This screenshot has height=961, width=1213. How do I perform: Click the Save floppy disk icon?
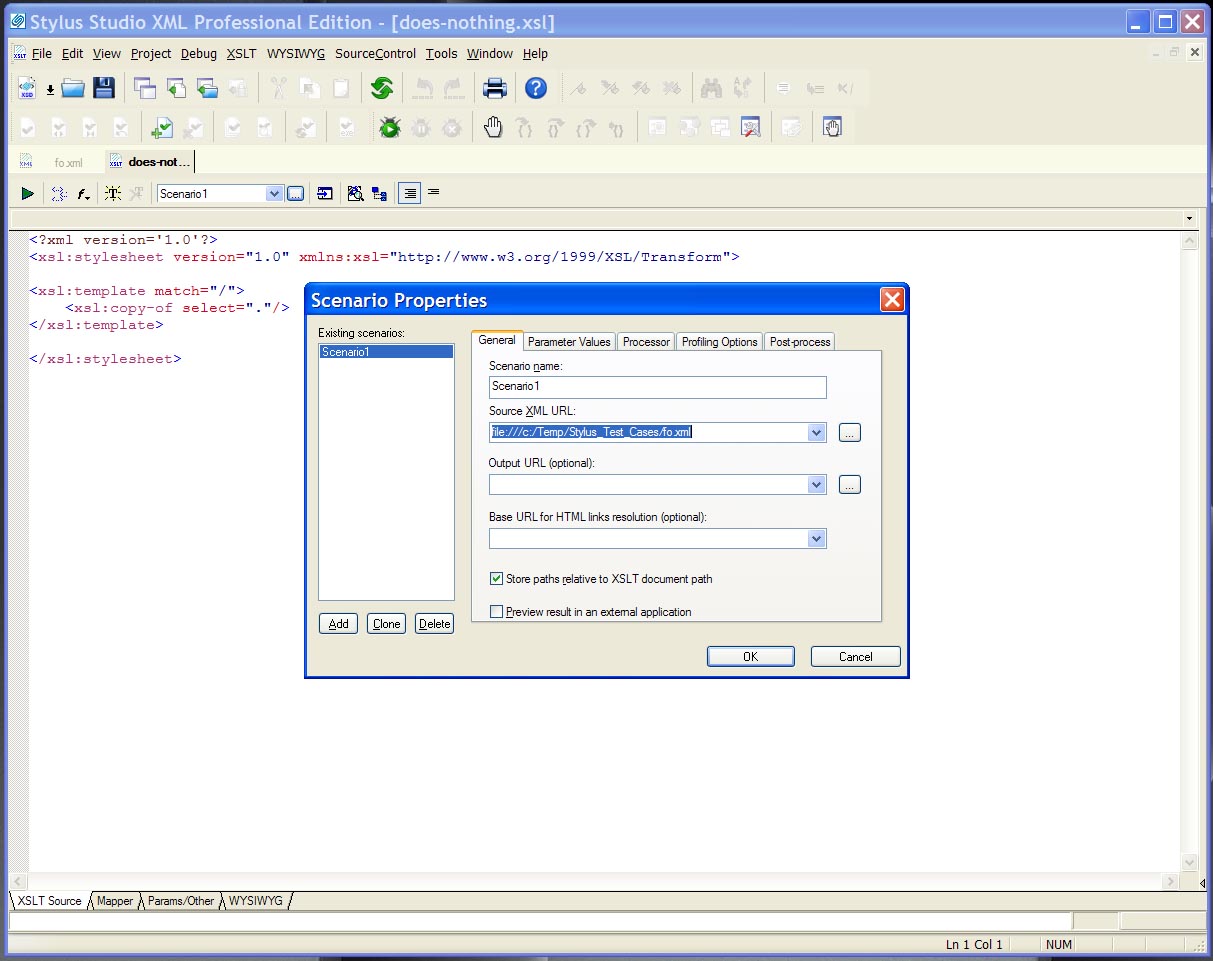tap(104, 88)
